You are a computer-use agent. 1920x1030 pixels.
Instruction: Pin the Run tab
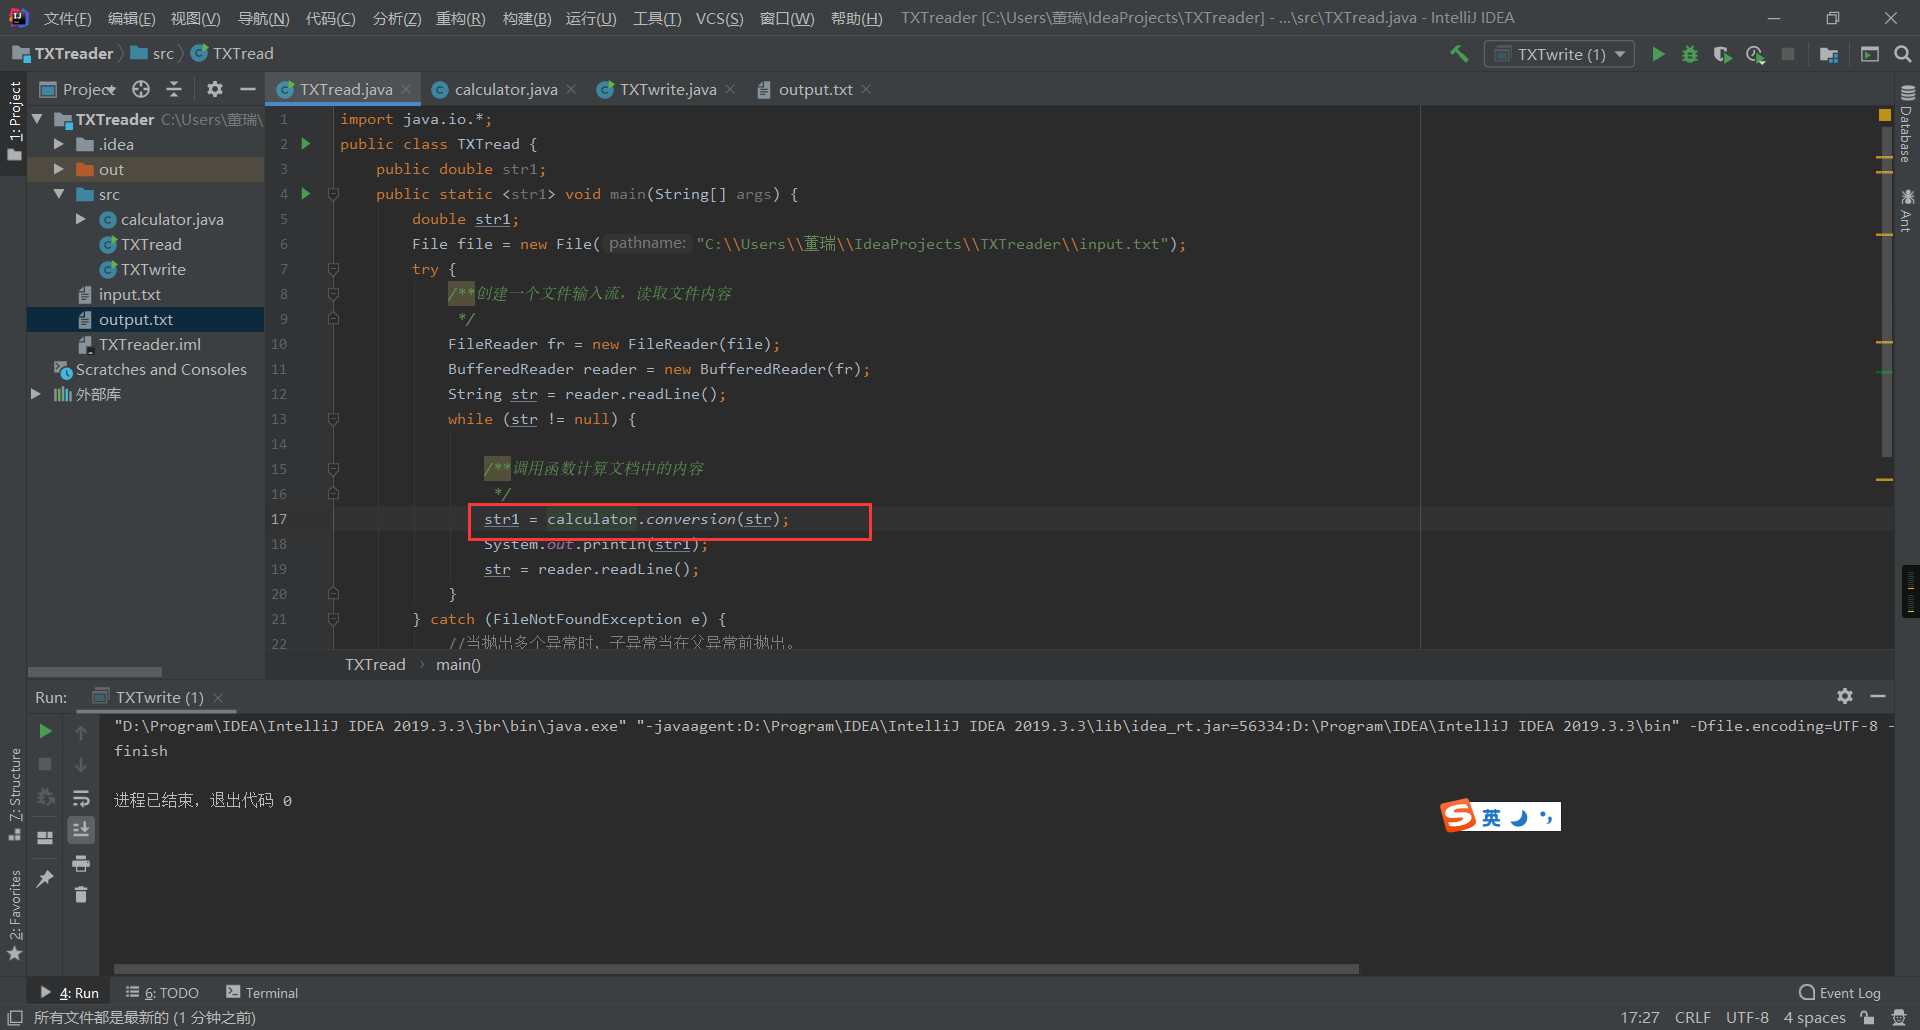(45, 878)
